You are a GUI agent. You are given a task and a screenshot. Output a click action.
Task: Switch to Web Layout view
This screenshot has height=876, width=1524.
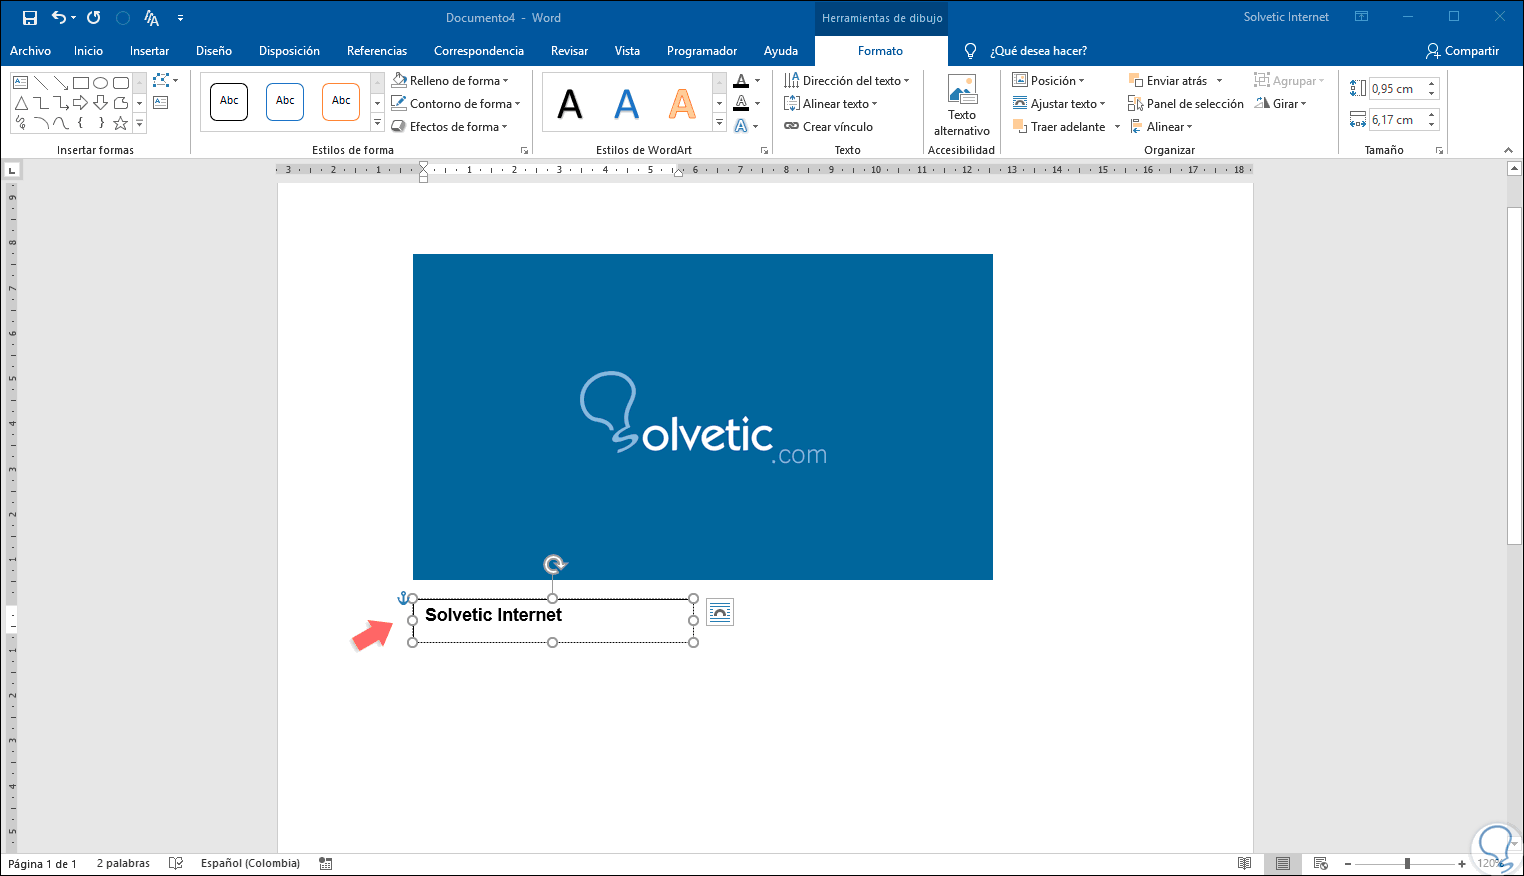[x=1320, y=864]
